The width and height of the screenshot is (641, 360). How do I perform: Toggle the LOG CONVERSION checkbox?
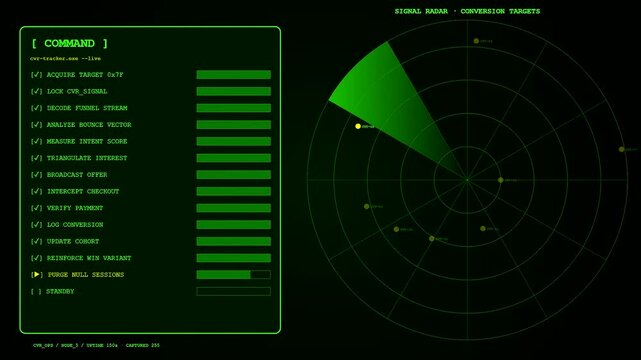point(36,225)
